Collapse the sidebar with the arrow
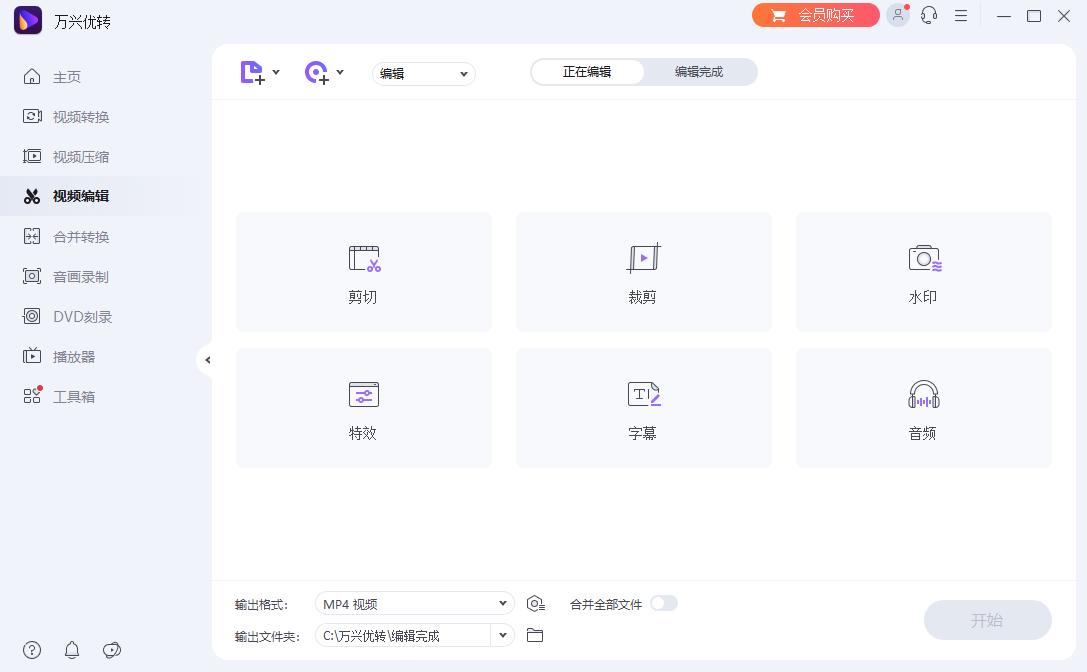 (x=209, y=359)
